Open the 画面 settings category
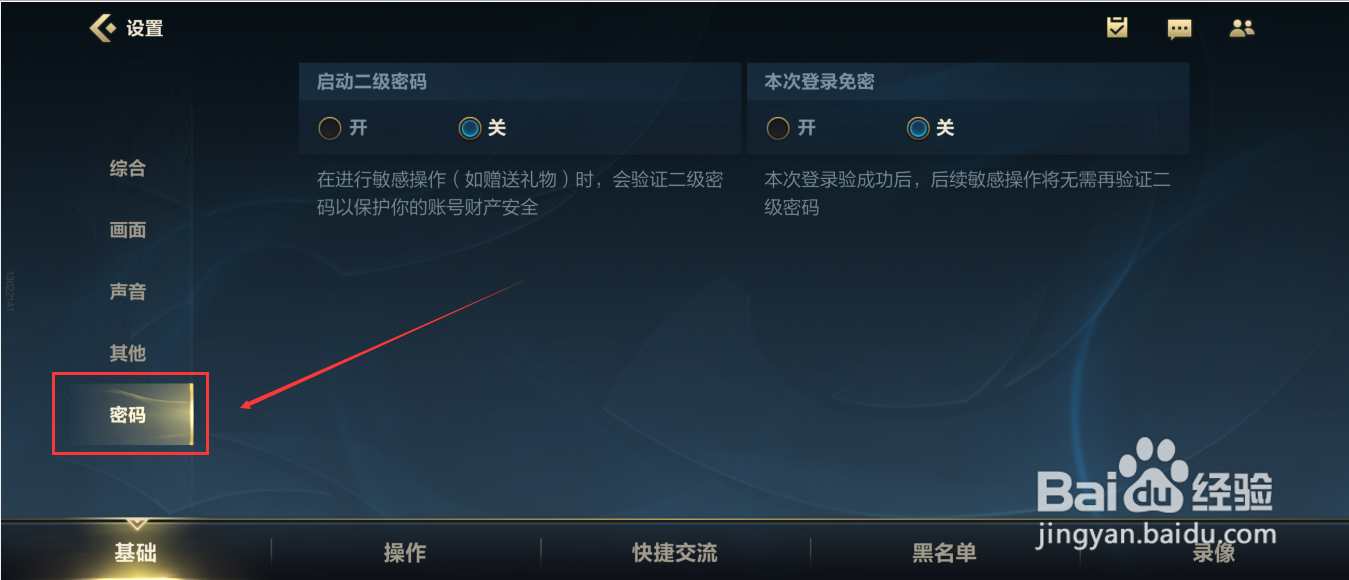This screenshot has height=580, width=1349. [128, 230]
